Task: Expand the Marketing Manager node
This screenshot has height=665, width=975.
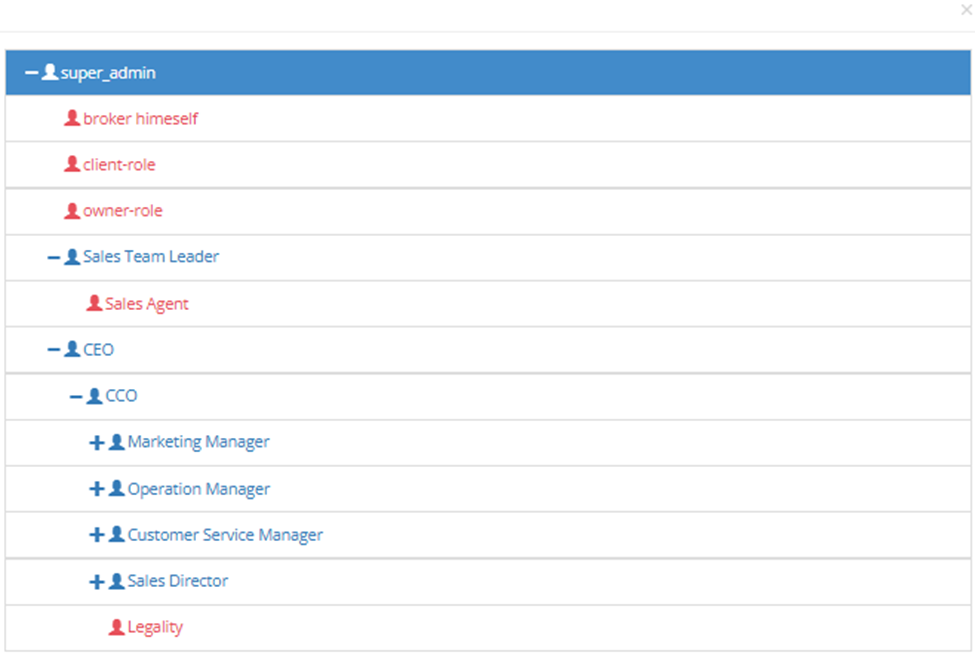Action: click(x=96, y=442)
